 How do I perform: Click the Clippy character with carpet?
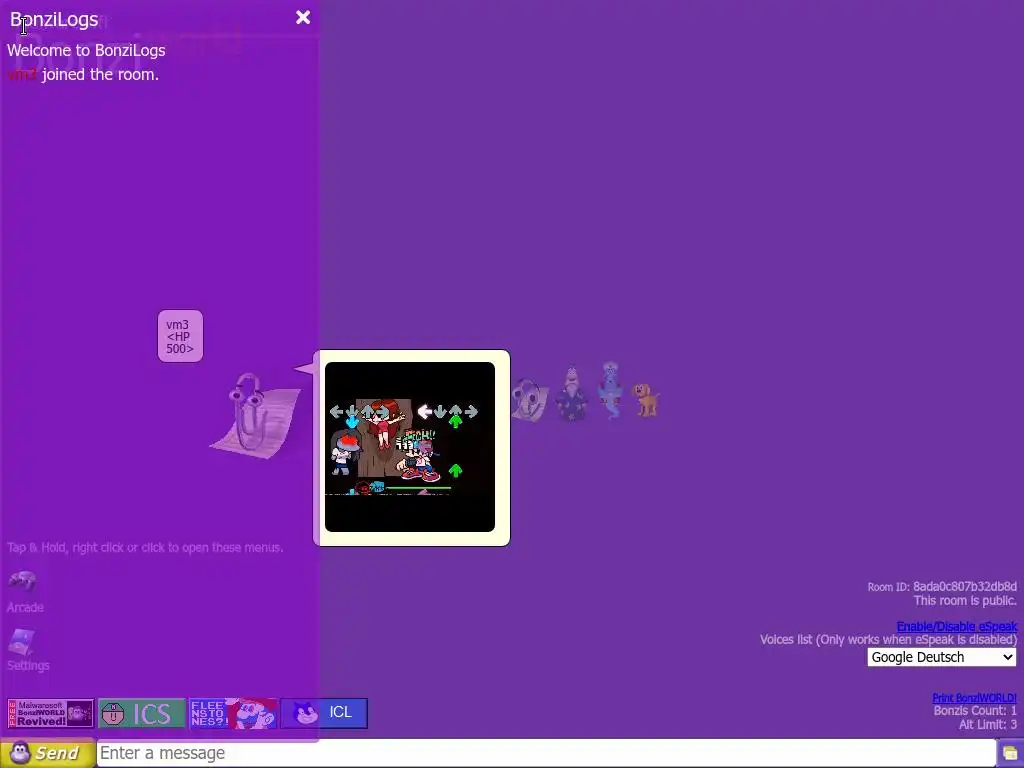click(256, 415)
